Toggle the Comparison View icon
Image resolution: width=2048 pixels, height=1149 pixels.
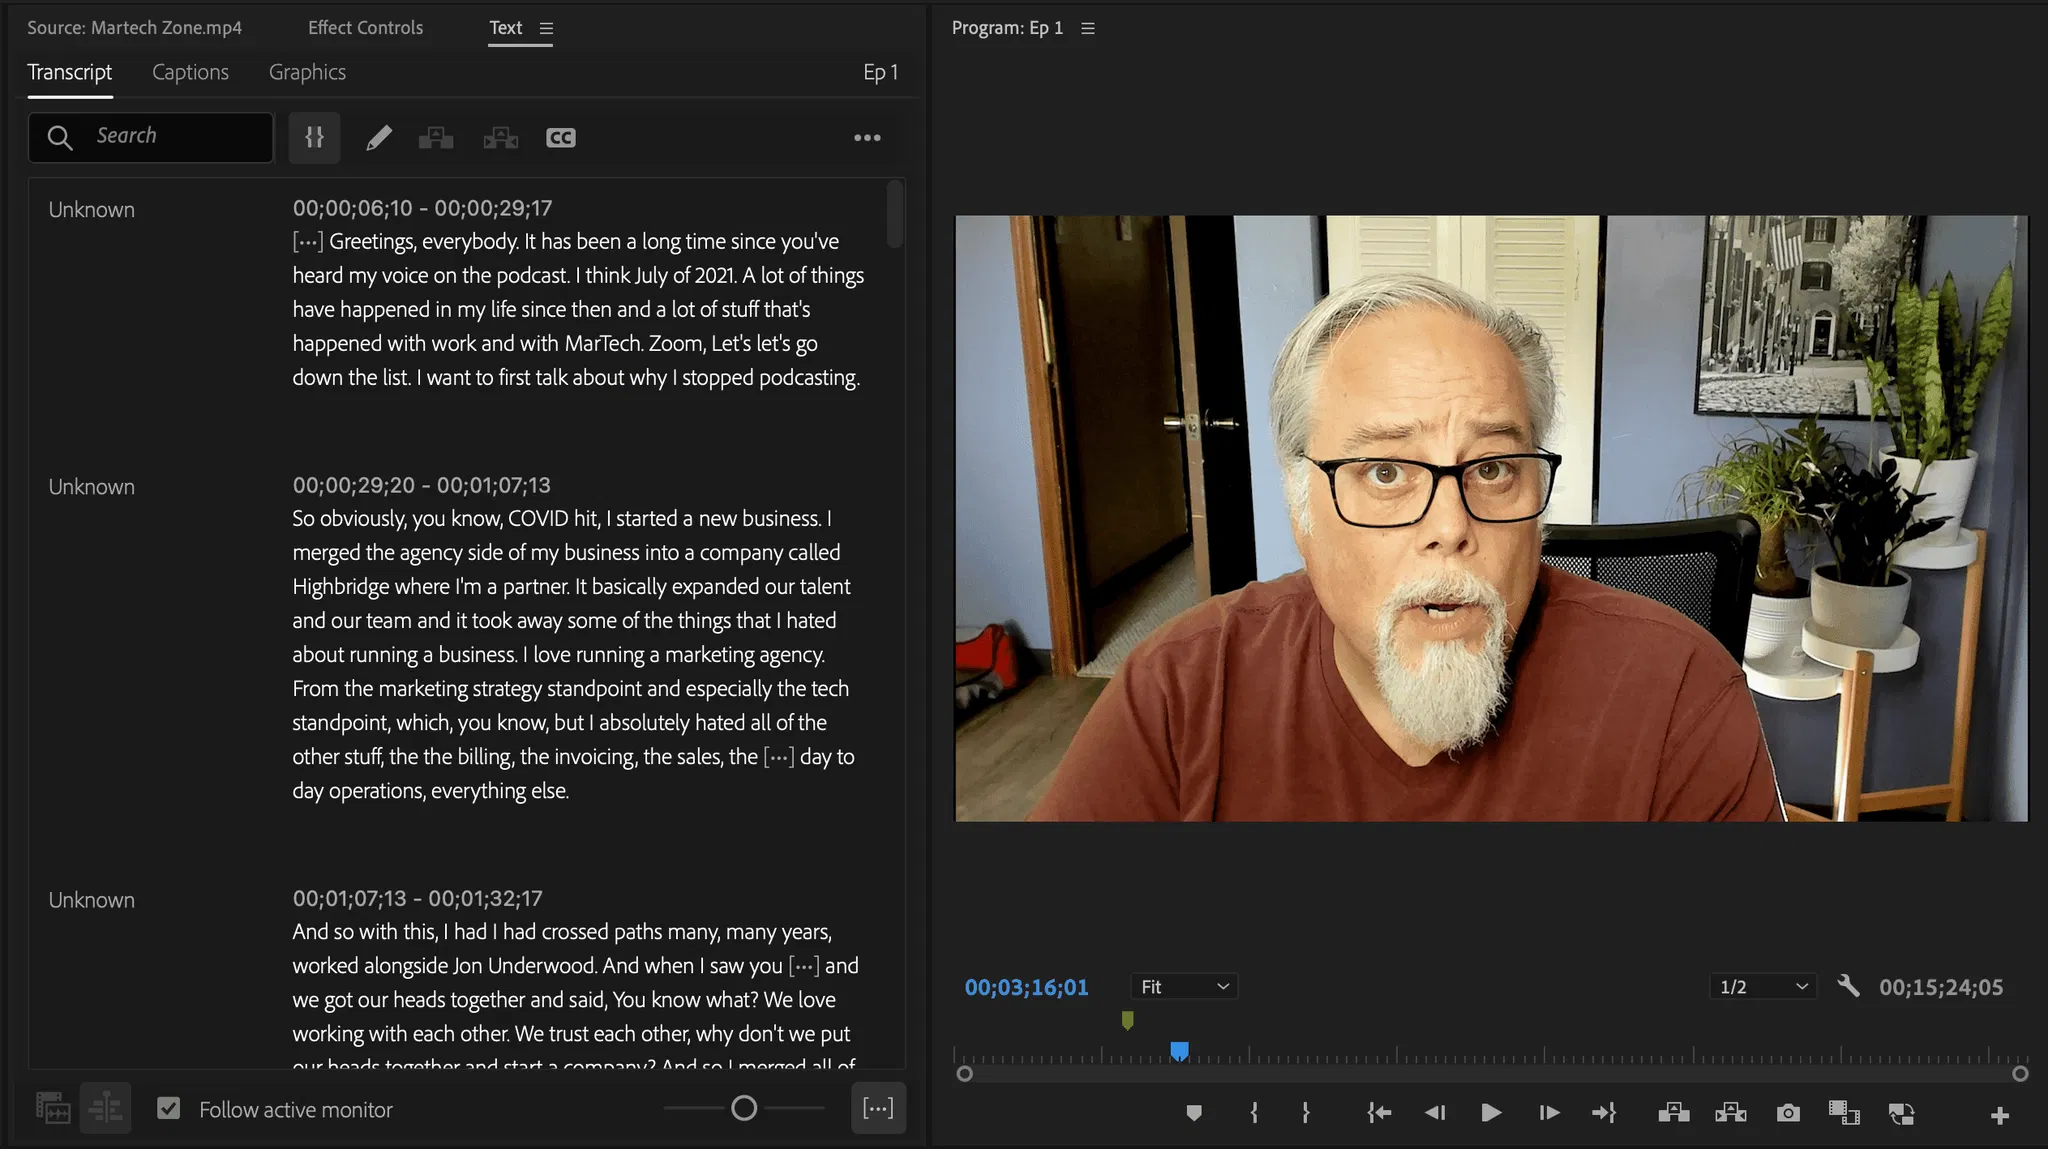coord(1844,1113)
